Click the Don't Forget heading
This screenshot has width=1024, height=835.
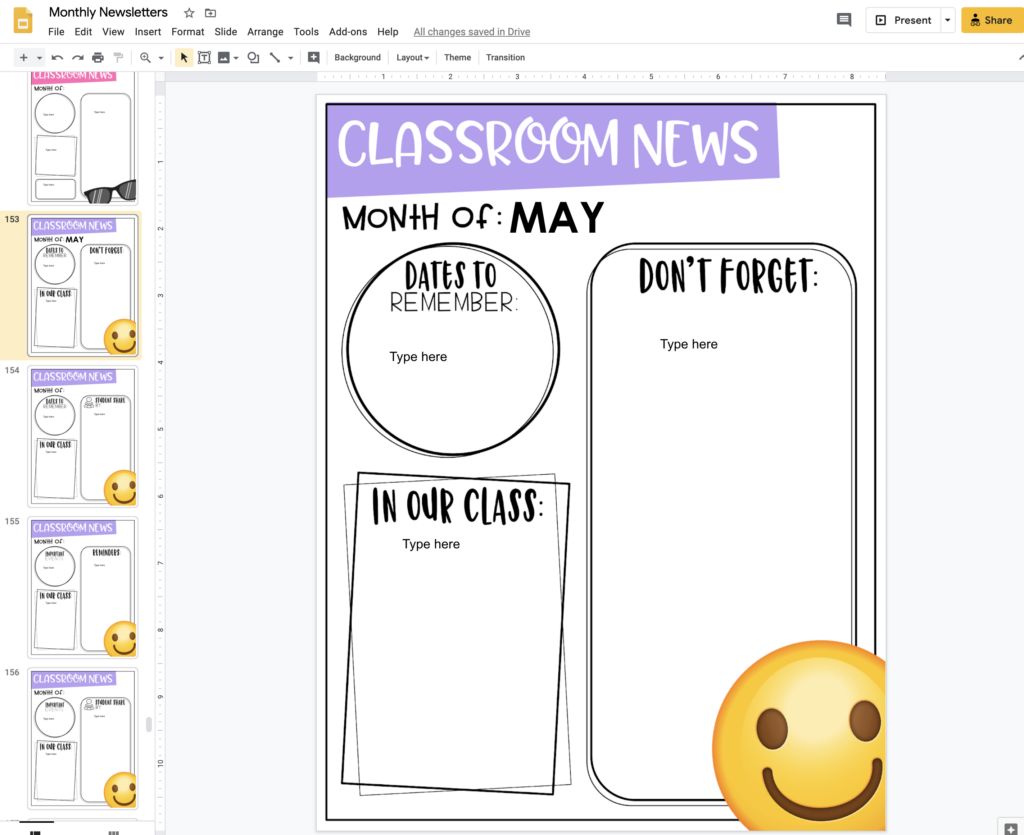[x=728, y=275]
